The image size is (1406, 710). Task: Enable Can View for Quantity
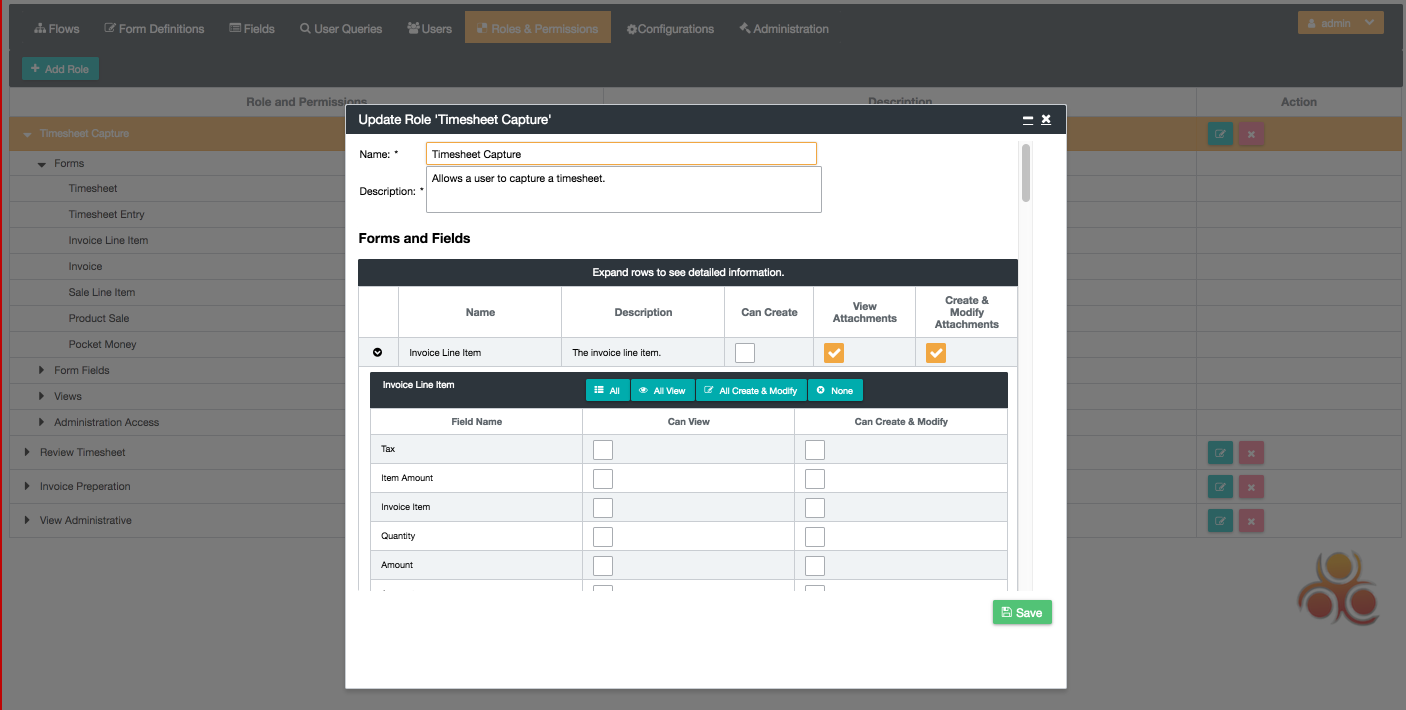(x=603, y=537)
